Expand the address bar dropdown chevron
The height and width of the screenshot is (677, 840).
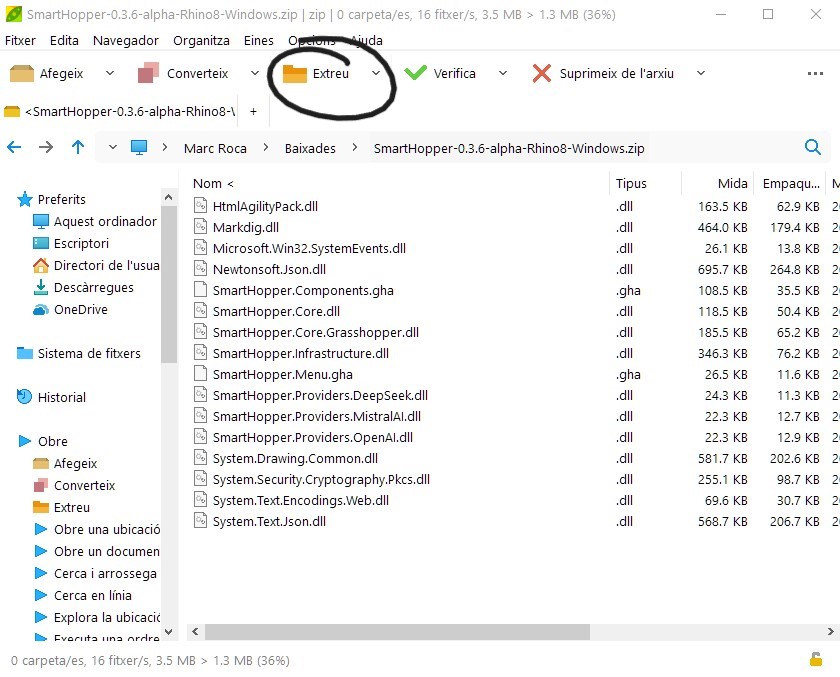113,146
